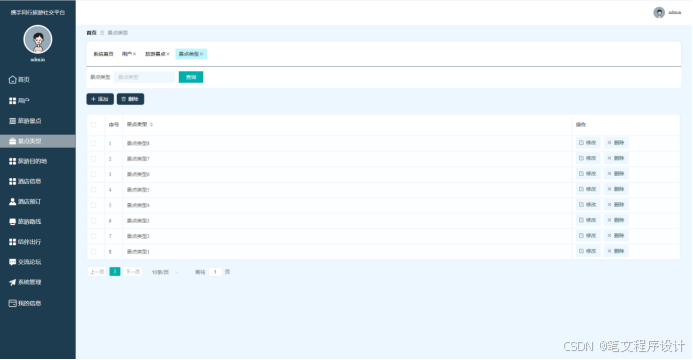Click 修改 edit for row number 4
Image resolution: width=693 pixels, height=360 pixels.
588,189
